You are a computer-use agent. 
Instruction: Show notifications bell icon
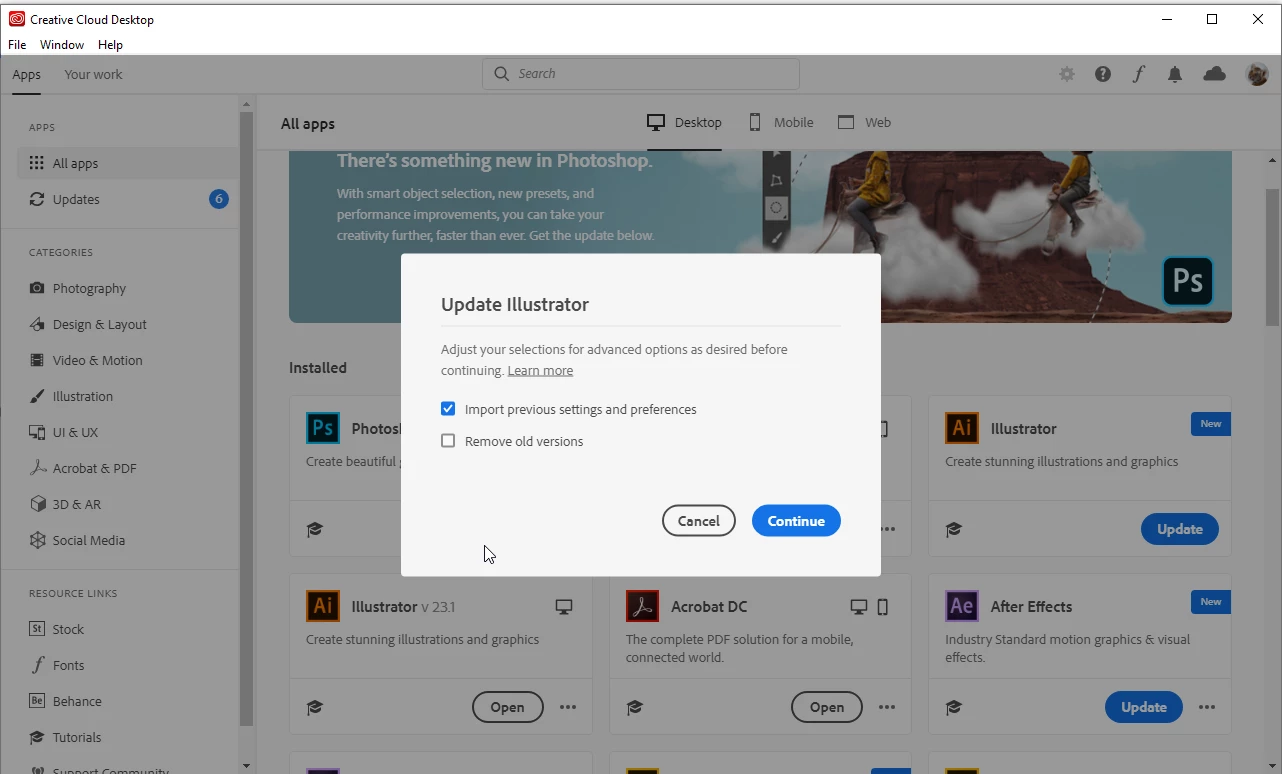1175,74
